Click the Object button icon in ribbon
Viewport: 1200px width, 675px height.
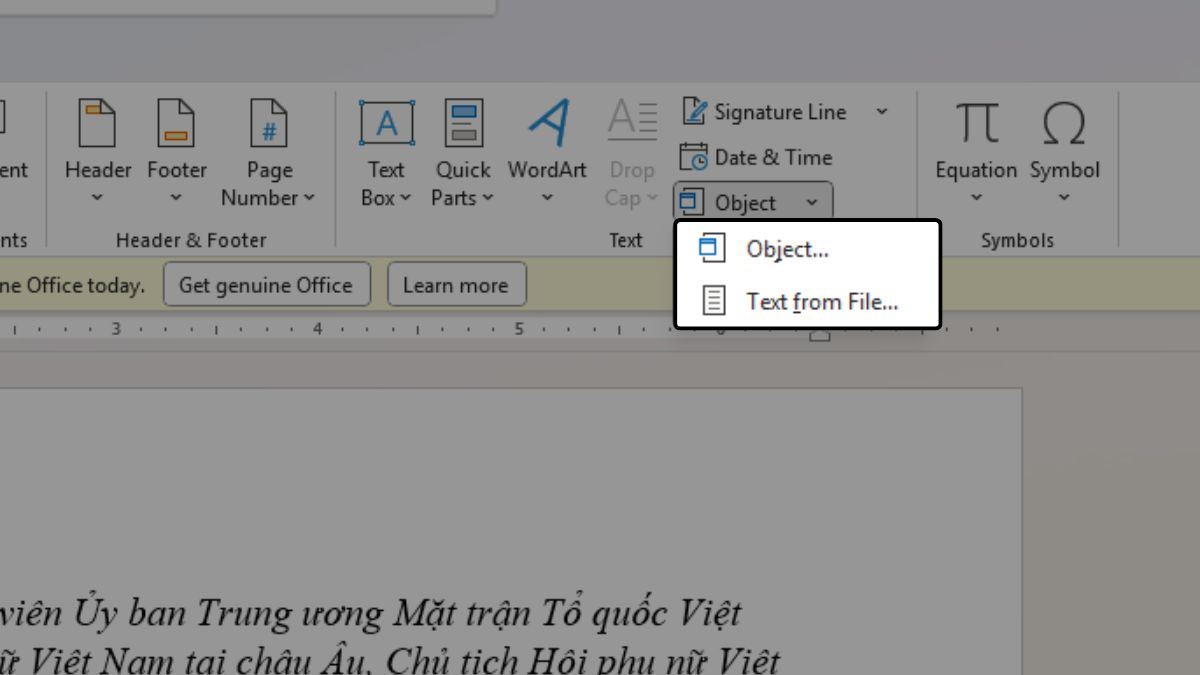click(x=691, y=203)
